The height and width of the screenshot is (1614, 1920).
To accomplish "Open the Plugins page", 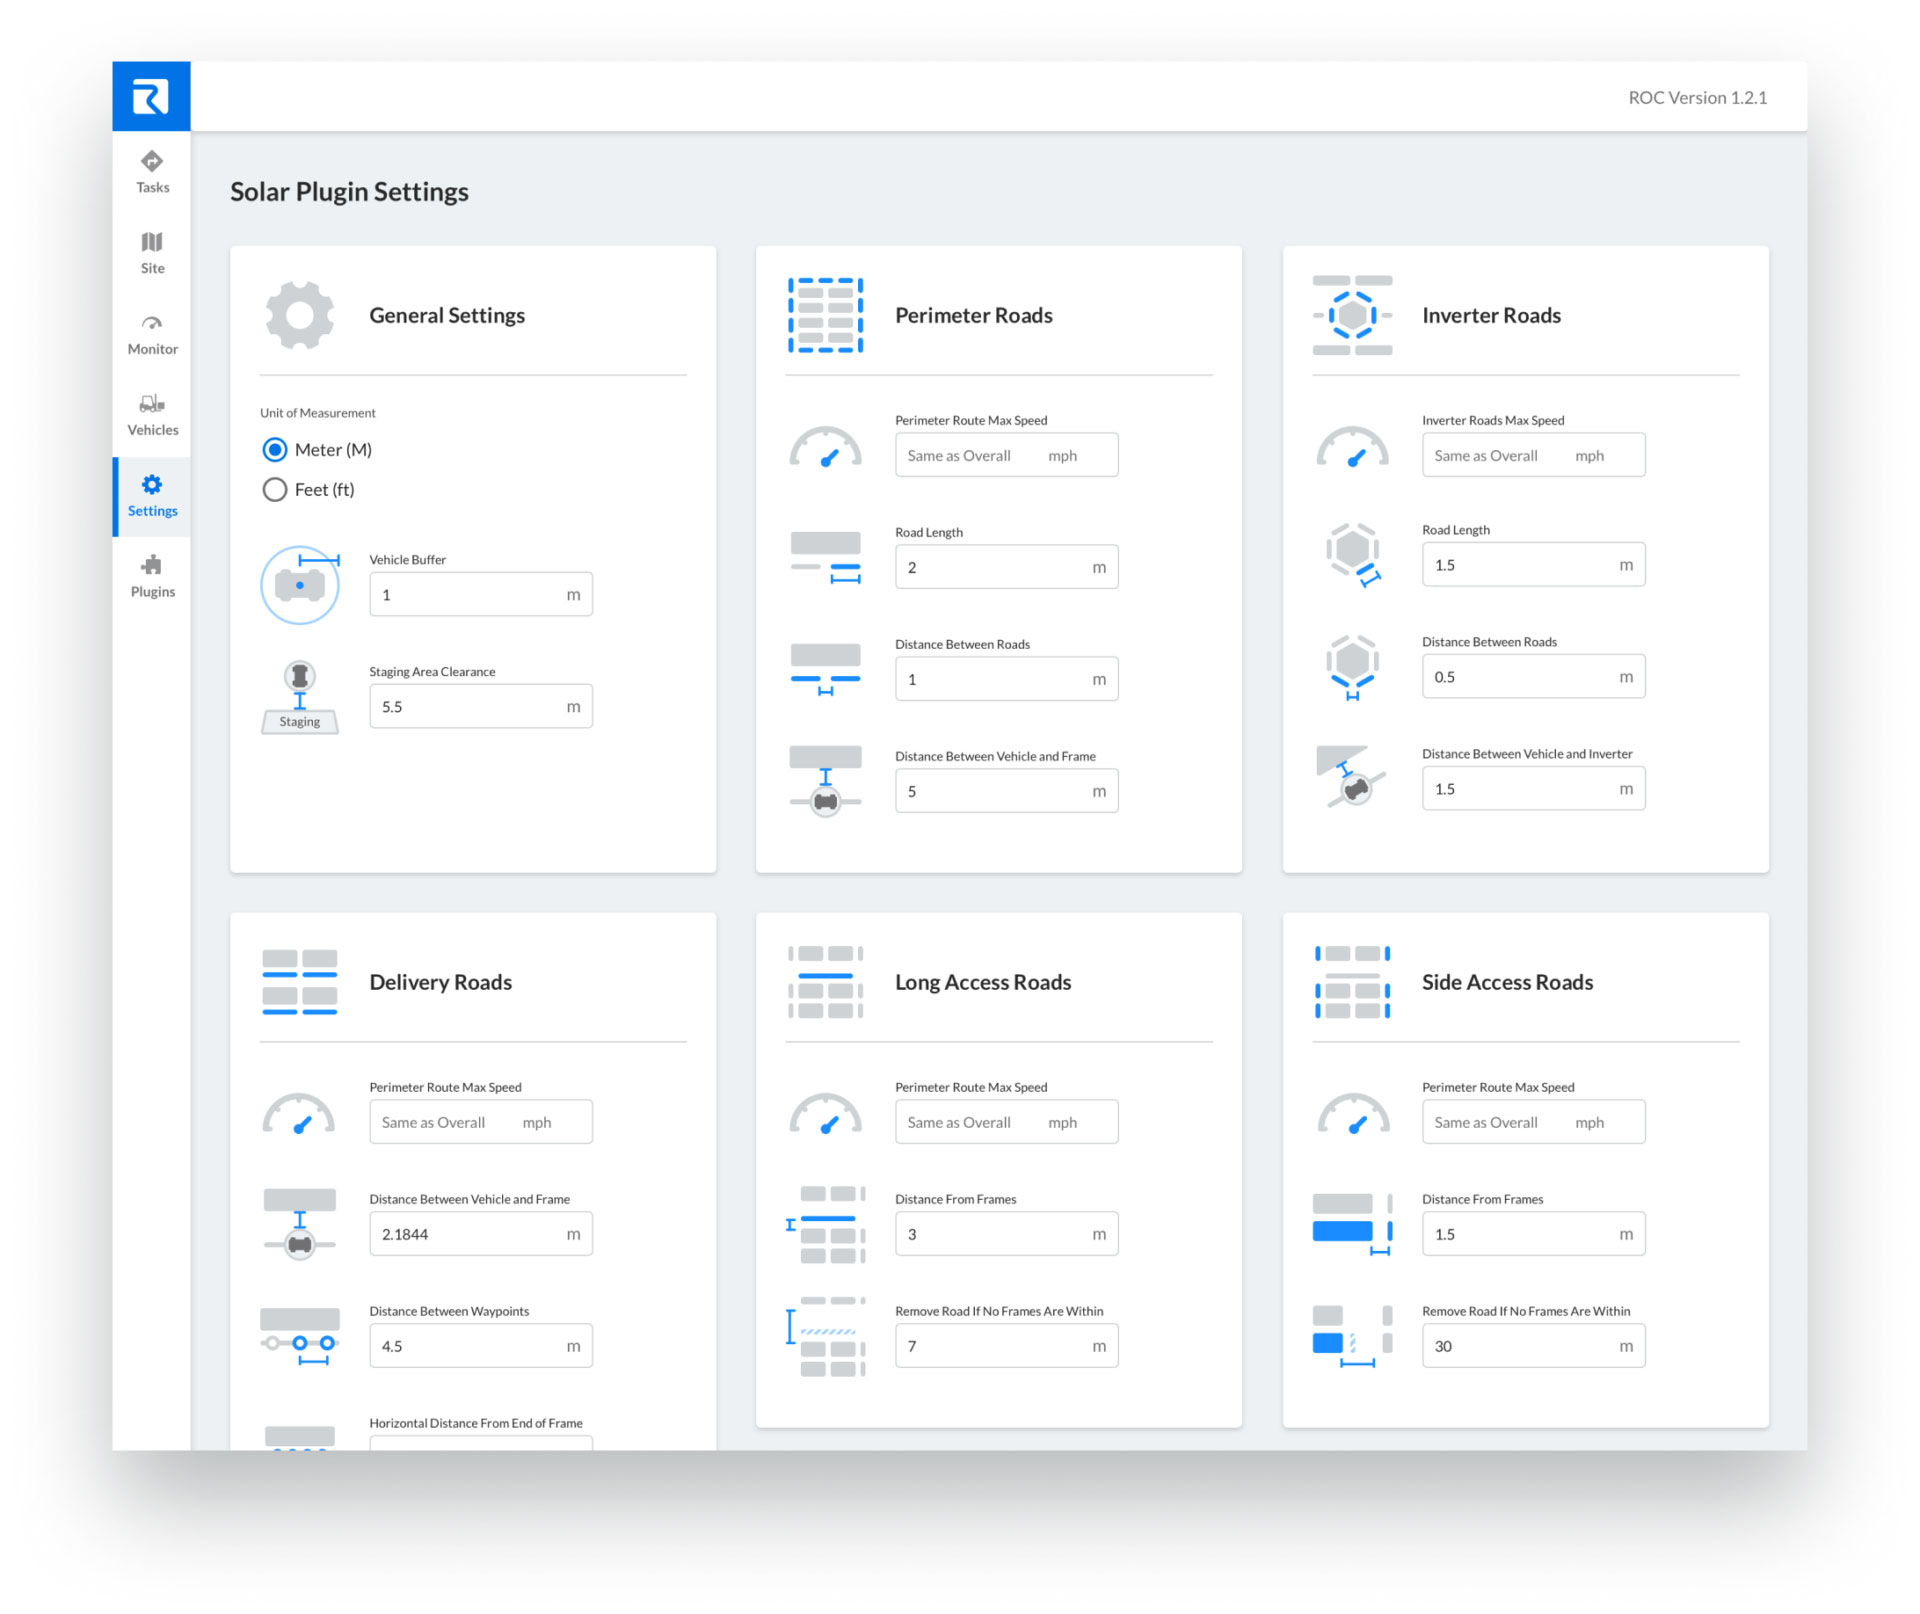I will [152, 577].
